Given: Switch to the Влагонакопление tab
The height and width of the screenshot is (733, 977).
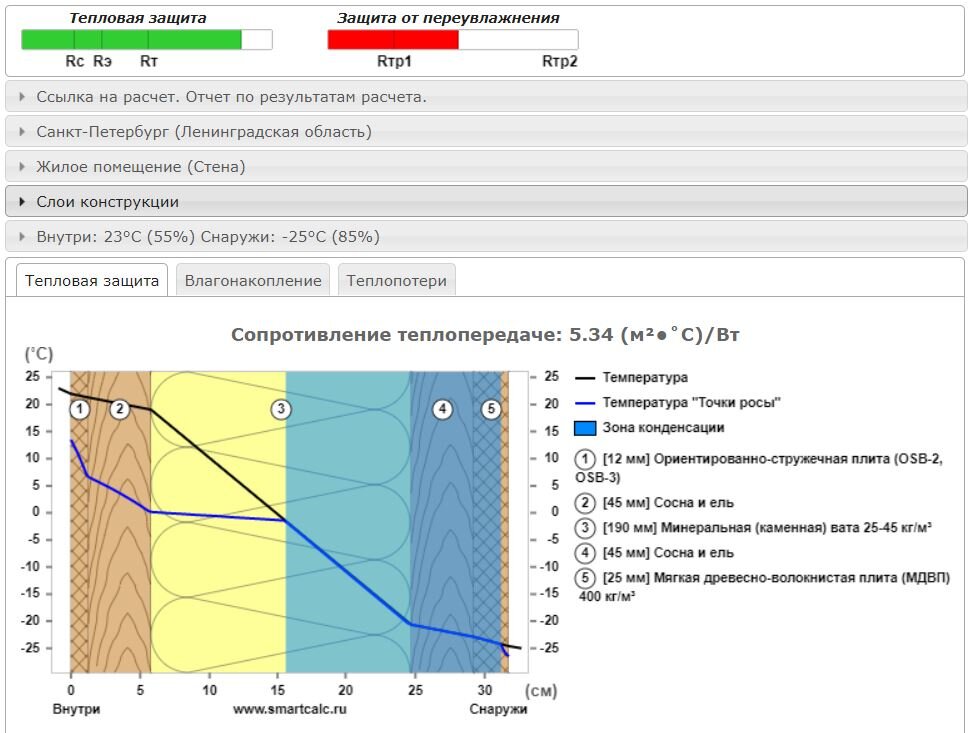Looking at the screenshot, I should 252,280.
